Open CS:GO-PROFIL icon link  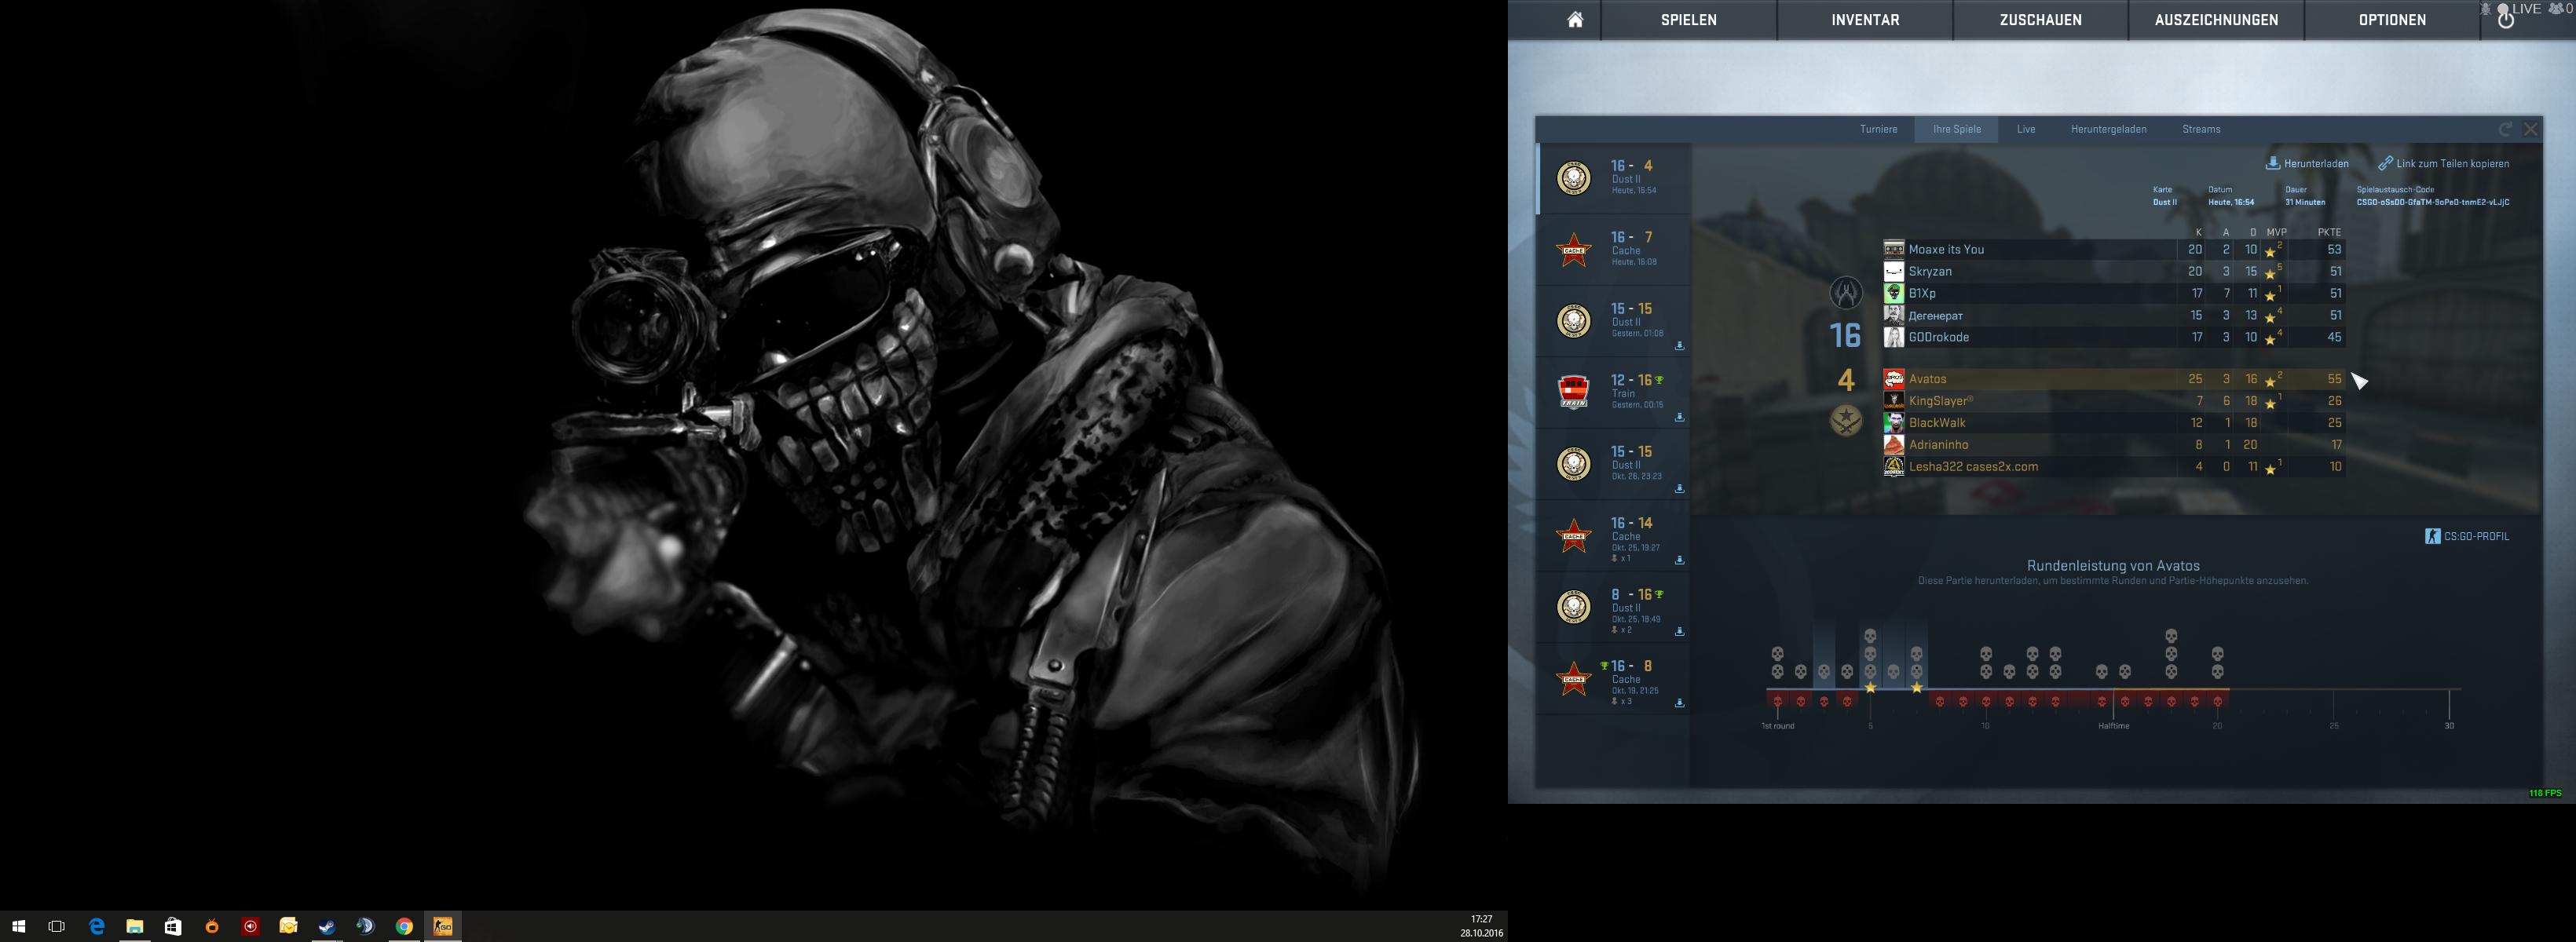point(2432,536)
